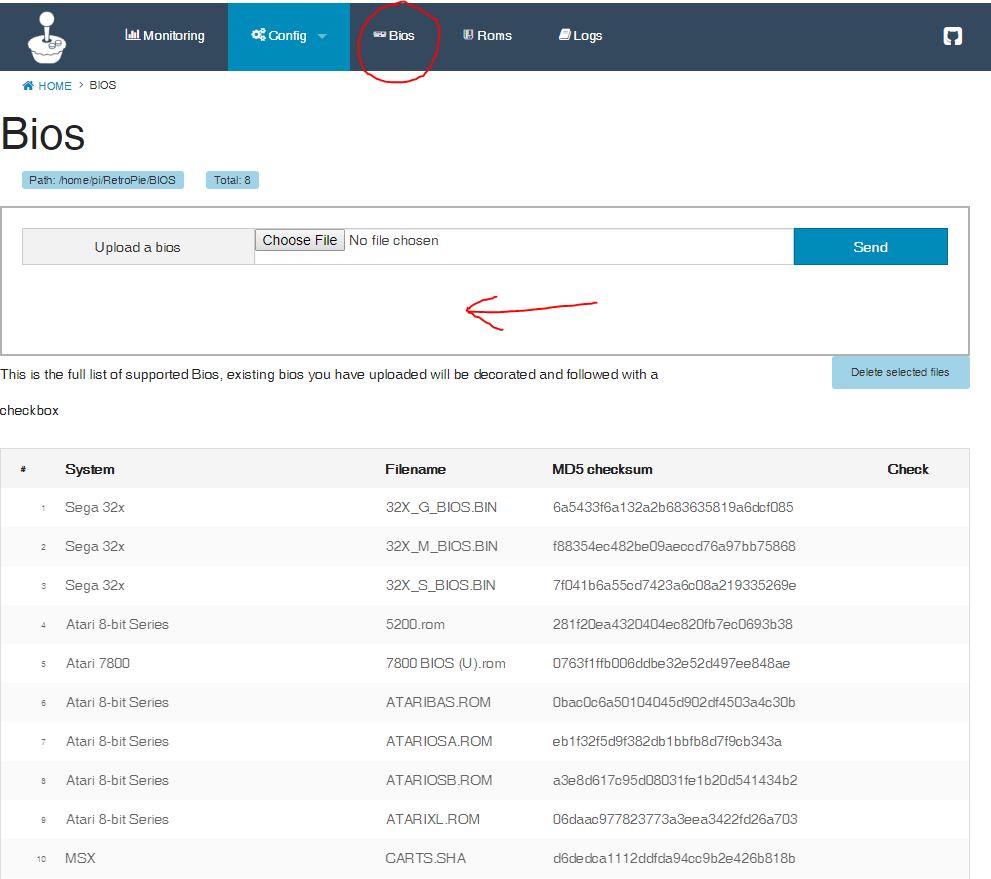Expand the Config dropdown caret
The image size is (991, 879).
click(322, 36)
